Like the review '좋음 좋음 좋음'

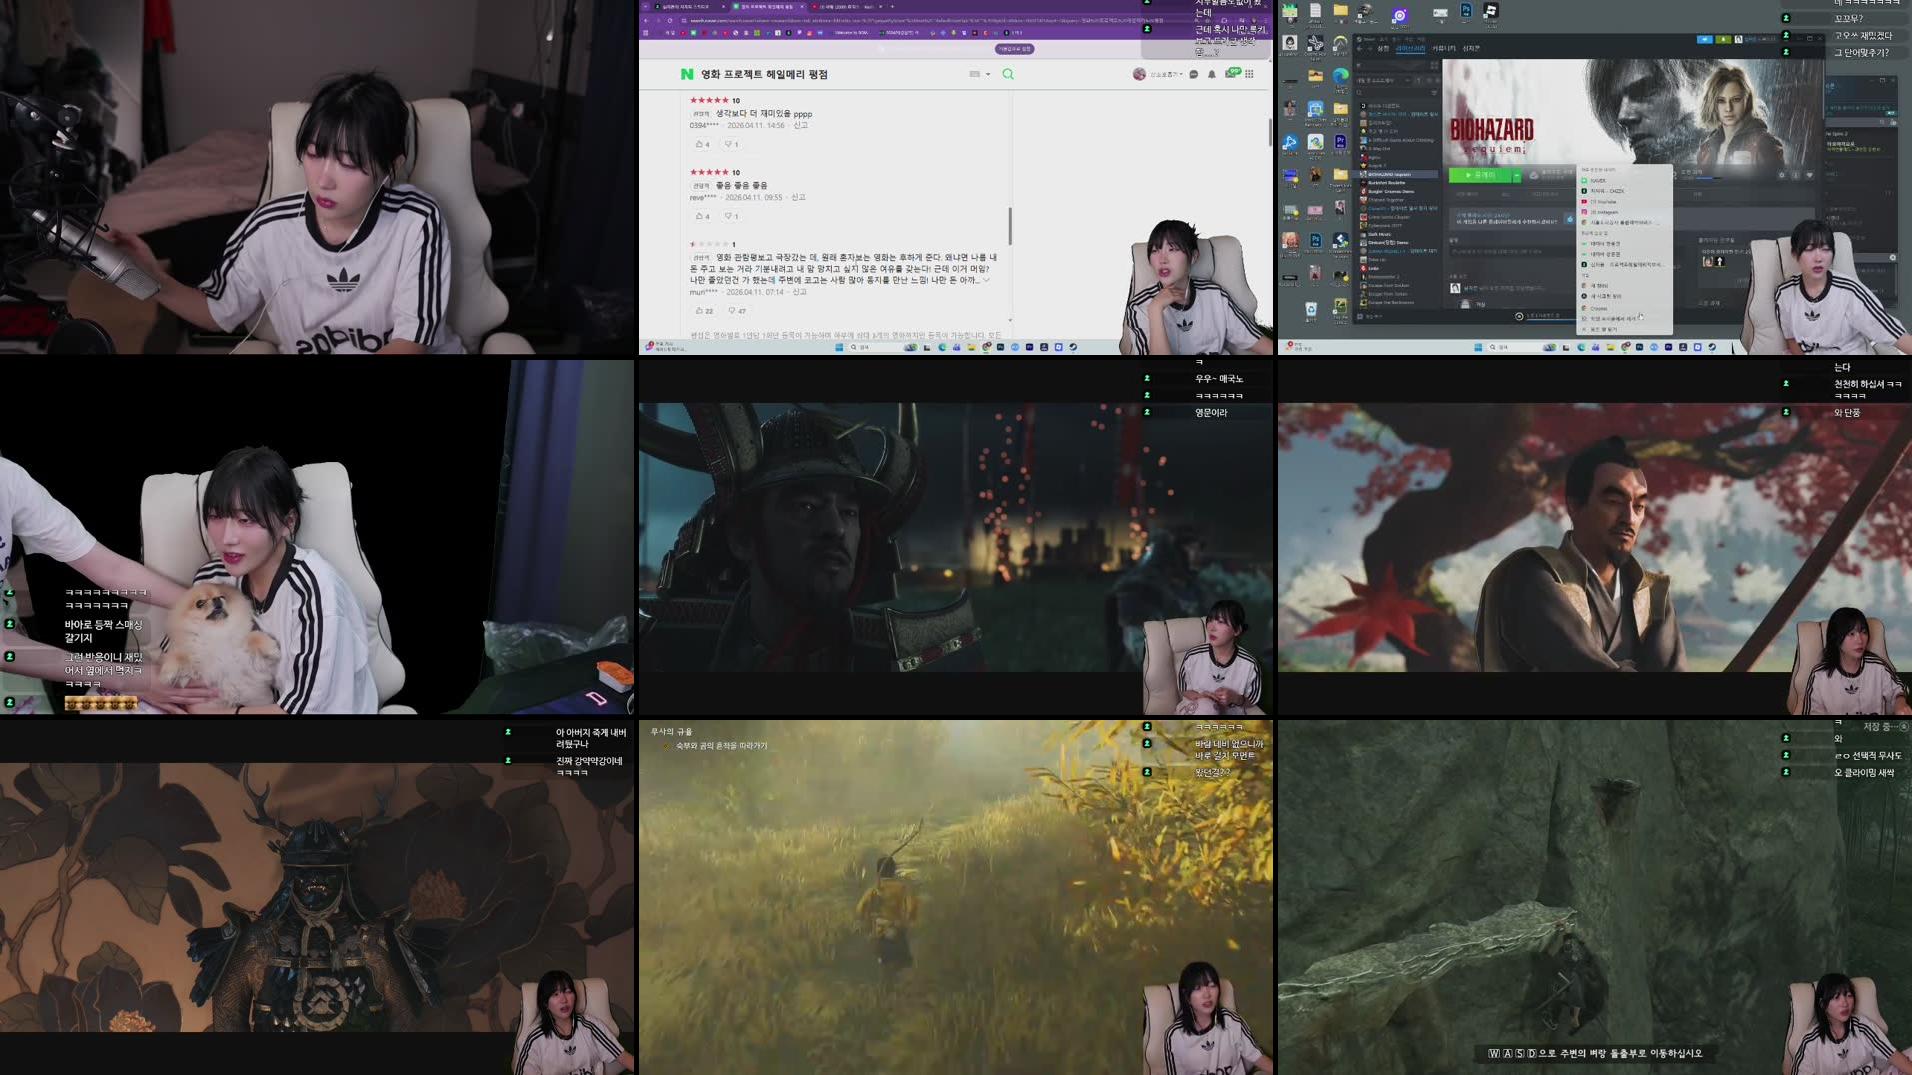click(702, 216)
